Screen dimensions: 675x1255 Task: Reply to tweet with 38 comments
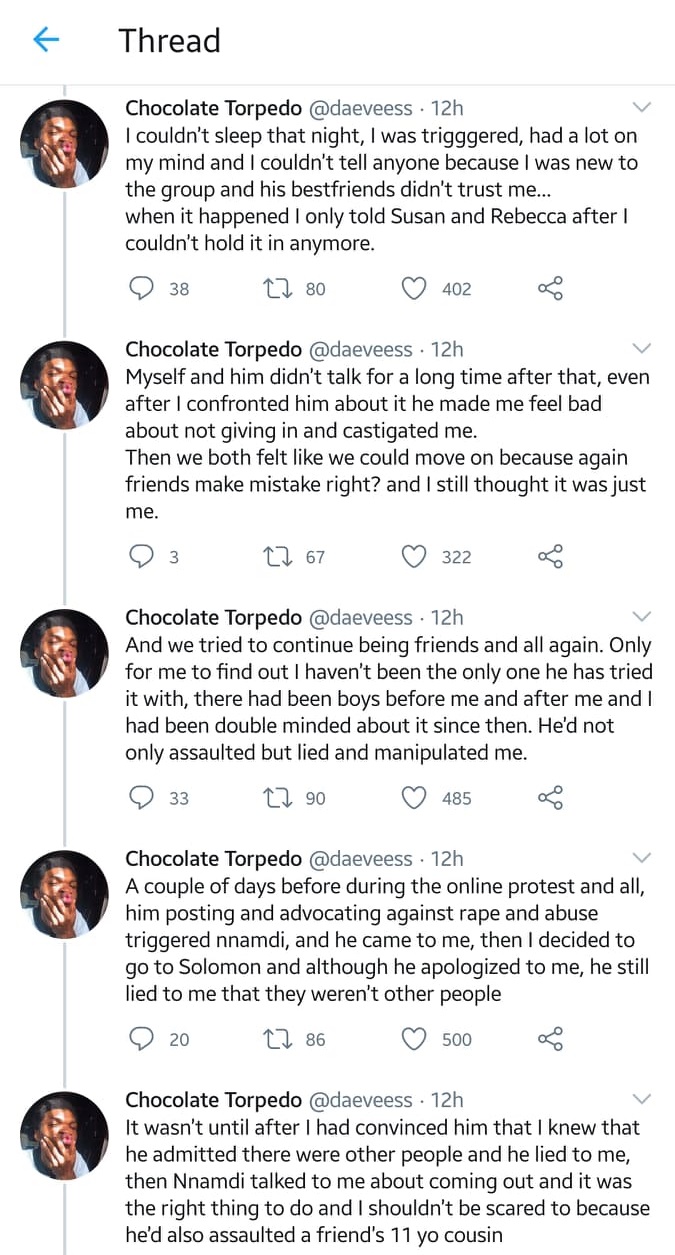pos(143,289)
